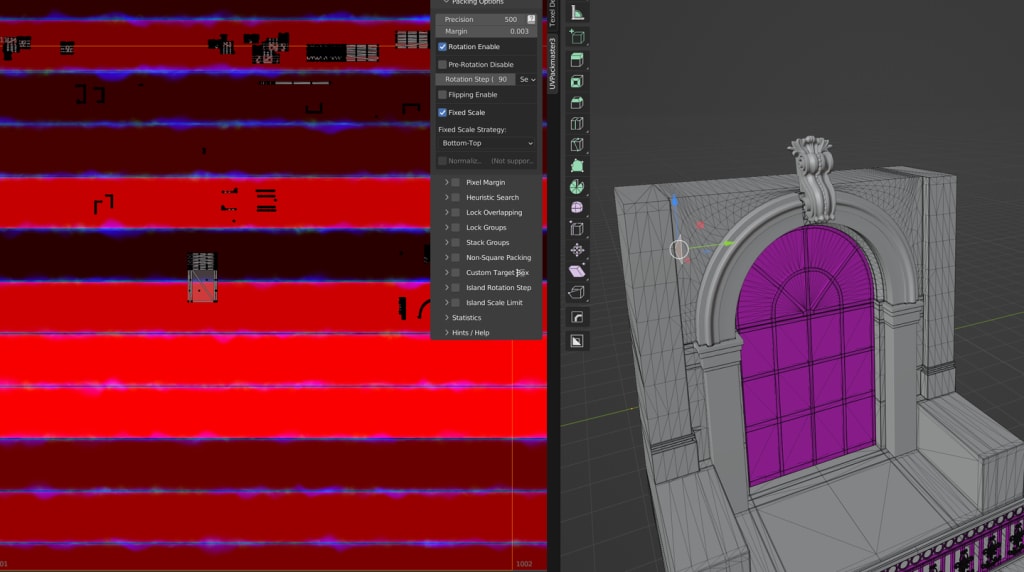
Task: Switch to the Texel Density sidebar tab
Action: (x=552, y=13)
